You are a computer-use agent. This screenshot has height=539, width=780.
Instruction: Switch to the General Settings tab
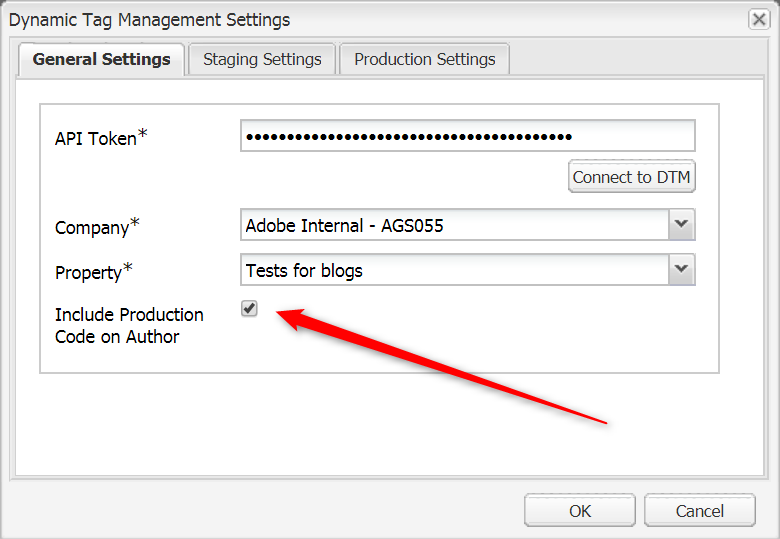tap(102, 59)
